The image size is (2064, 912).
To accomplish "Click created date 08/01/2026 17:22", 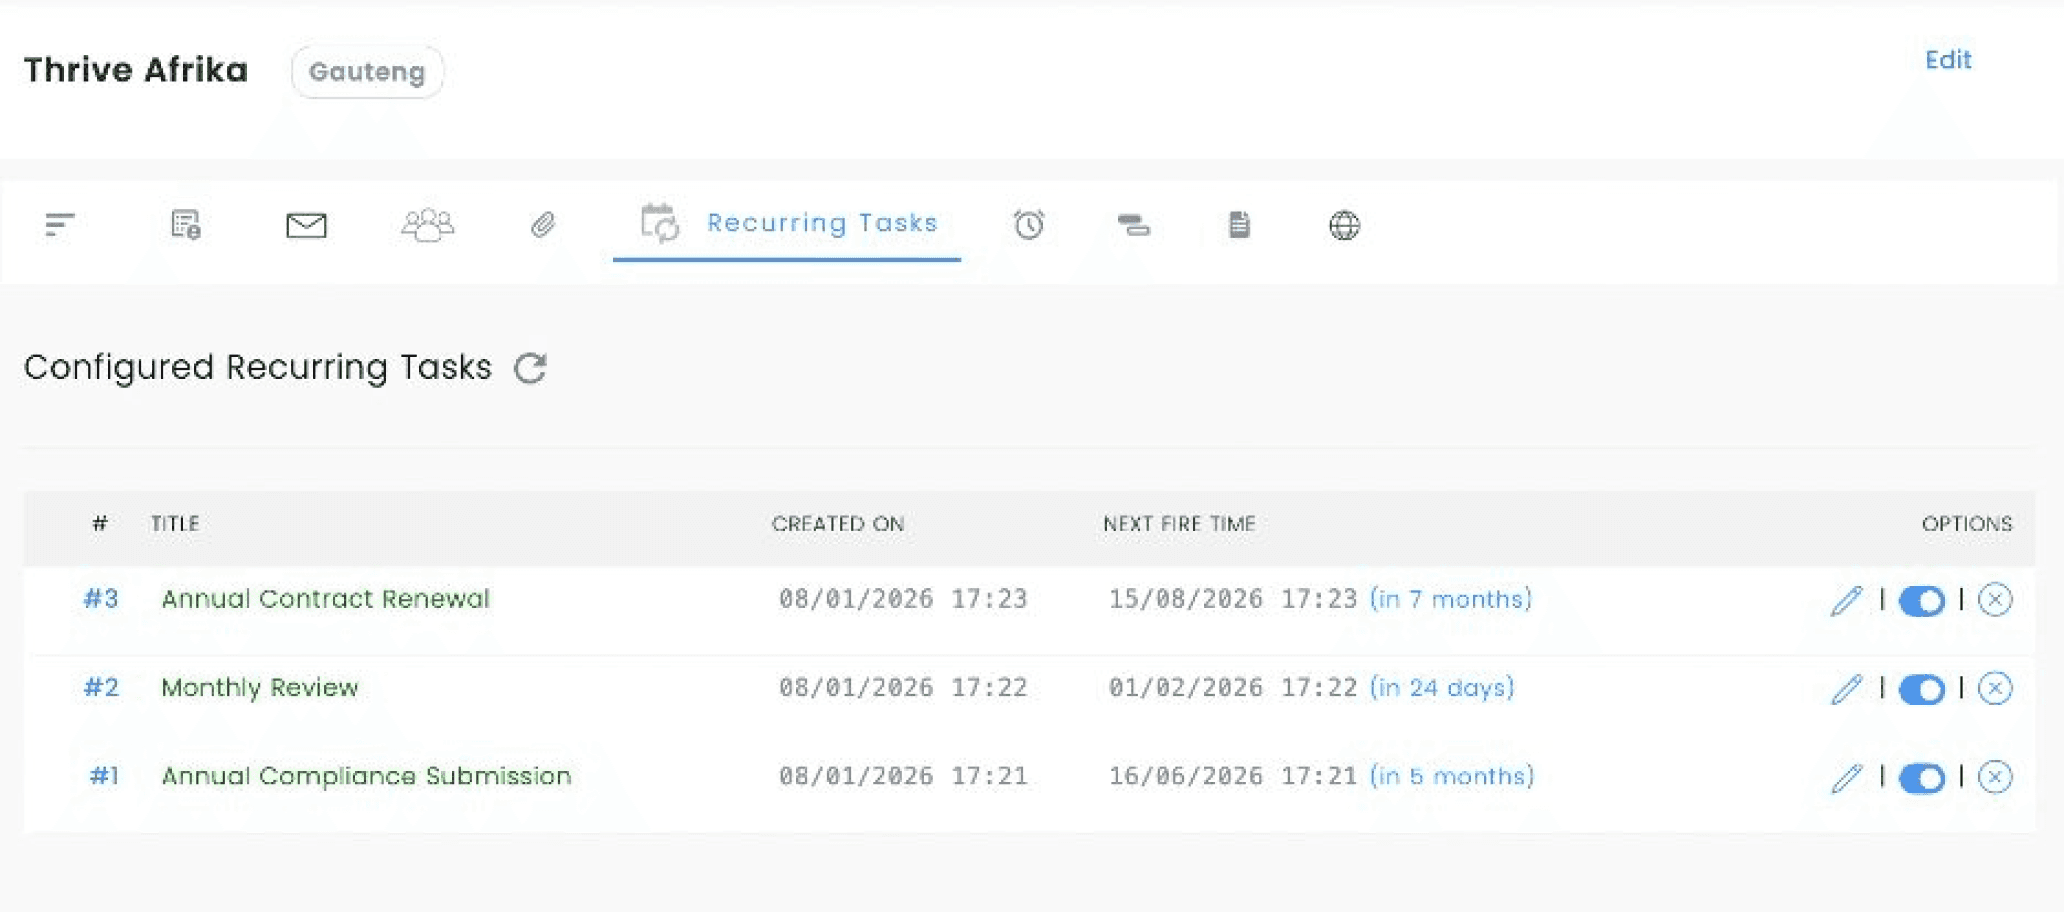I will tap(903, 688).
